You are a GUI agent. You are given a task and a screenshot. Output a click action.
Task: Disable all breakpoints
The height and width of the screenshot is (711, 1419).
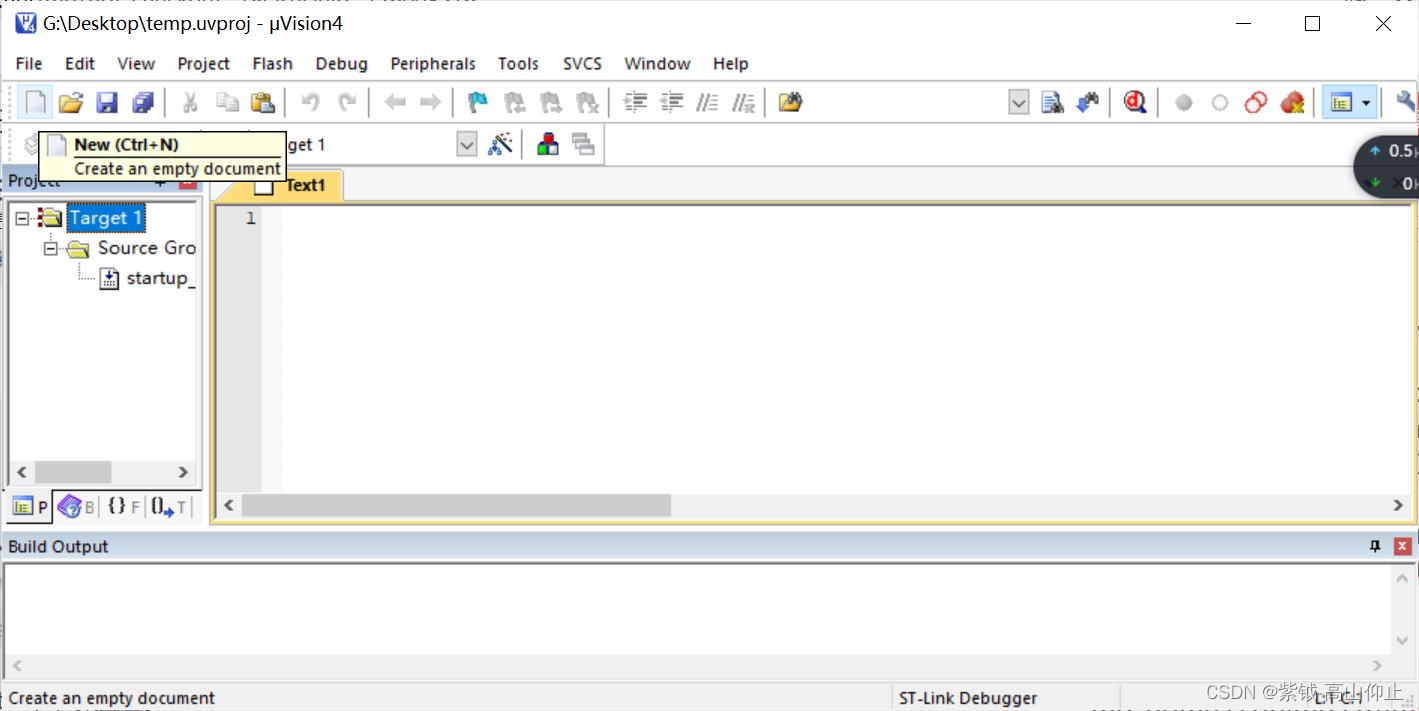(1256, 102)
